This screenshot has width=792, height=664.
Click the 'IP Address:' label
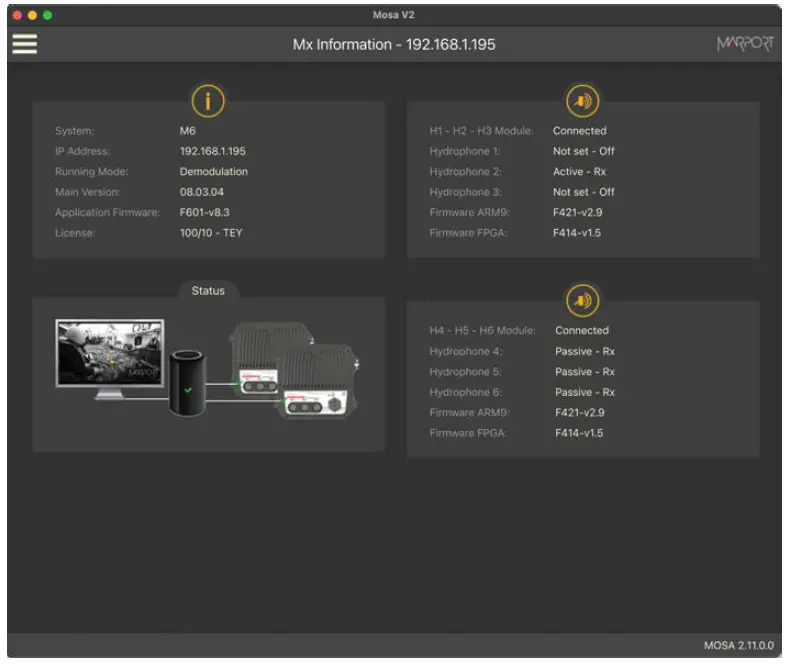(82, 151)
